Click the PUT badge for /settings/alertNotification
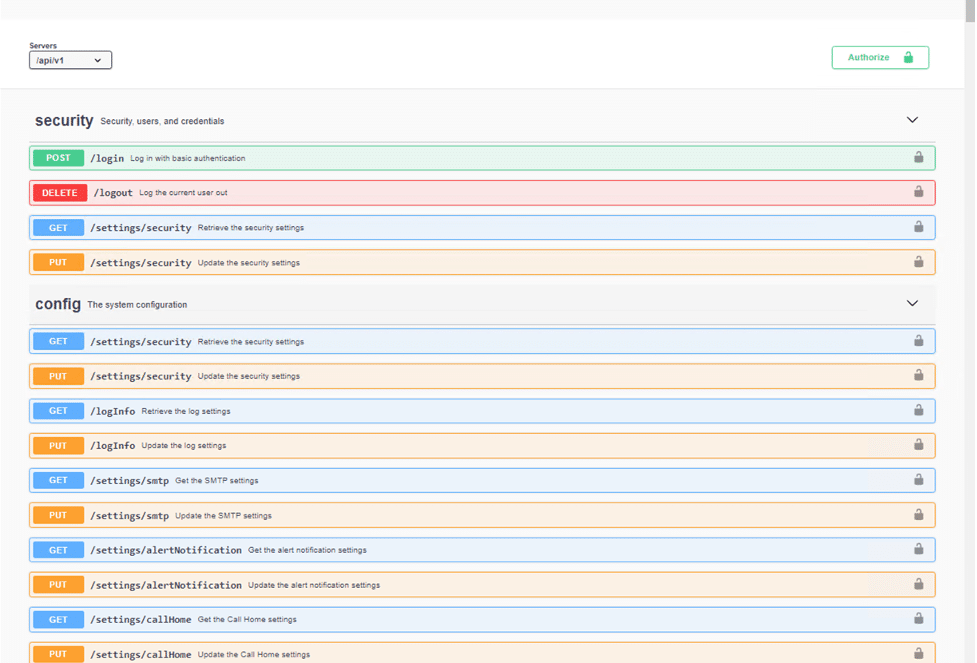 [58, 584]
